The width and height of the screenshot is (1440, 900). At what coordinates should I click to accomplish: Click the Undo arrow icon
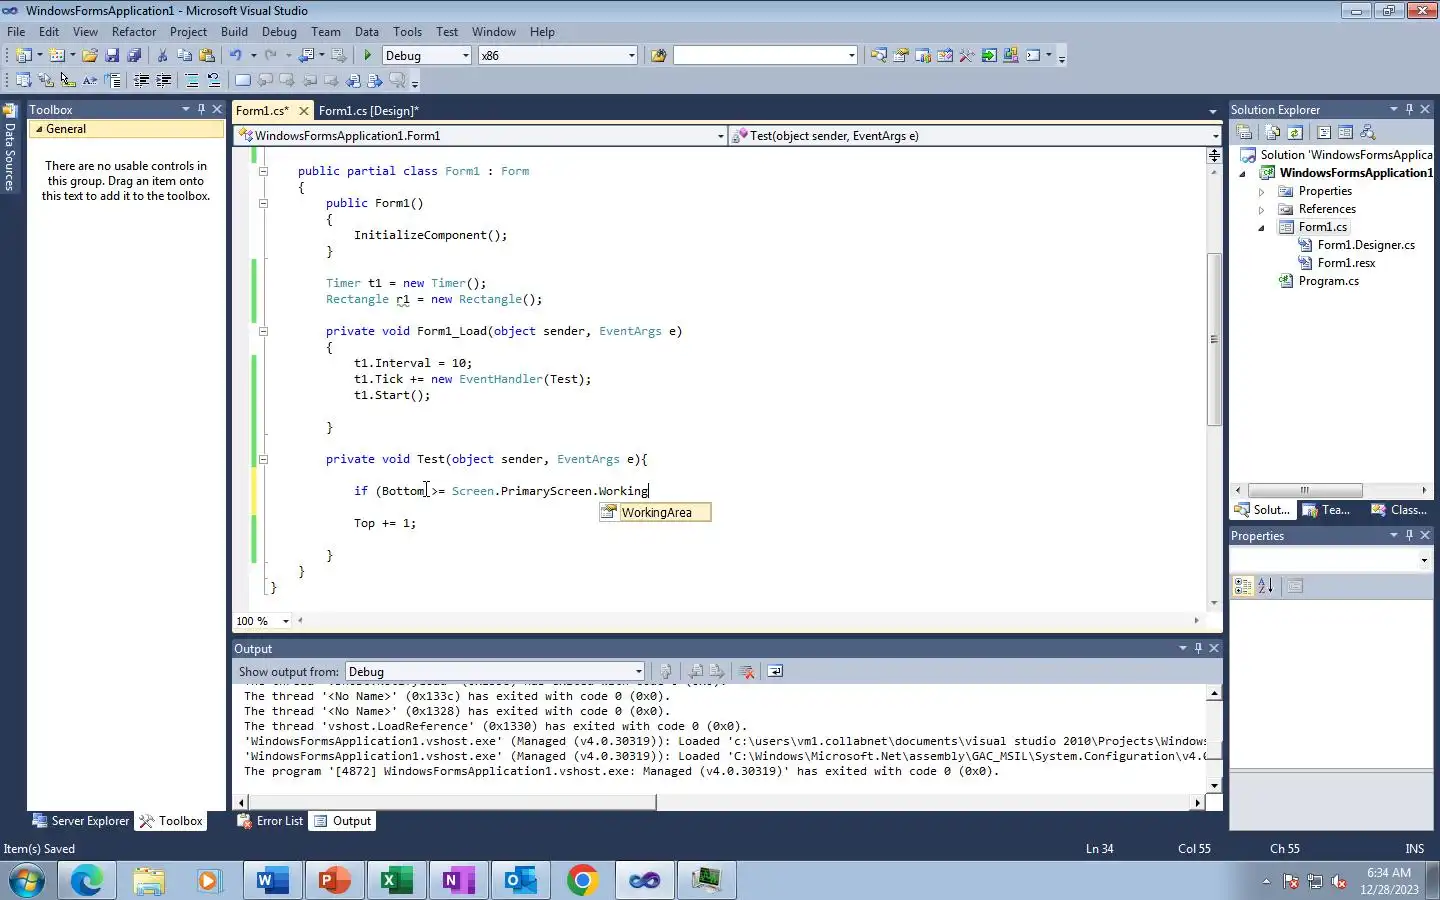point(235,56)
